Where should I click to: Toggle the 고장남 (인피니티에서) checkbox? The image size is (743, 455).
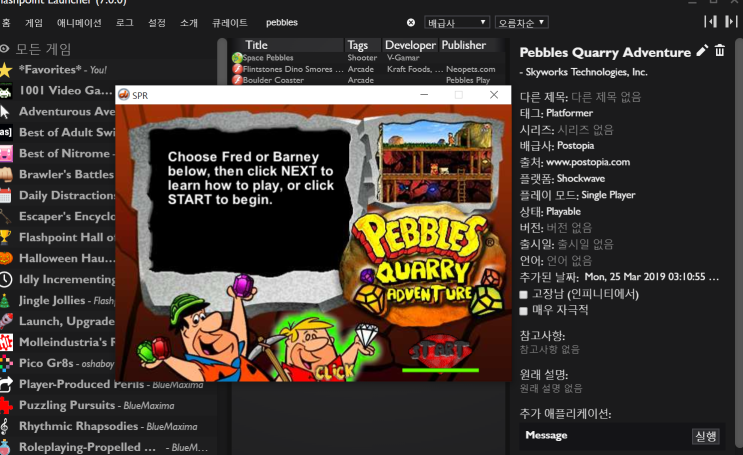point(523,295)
